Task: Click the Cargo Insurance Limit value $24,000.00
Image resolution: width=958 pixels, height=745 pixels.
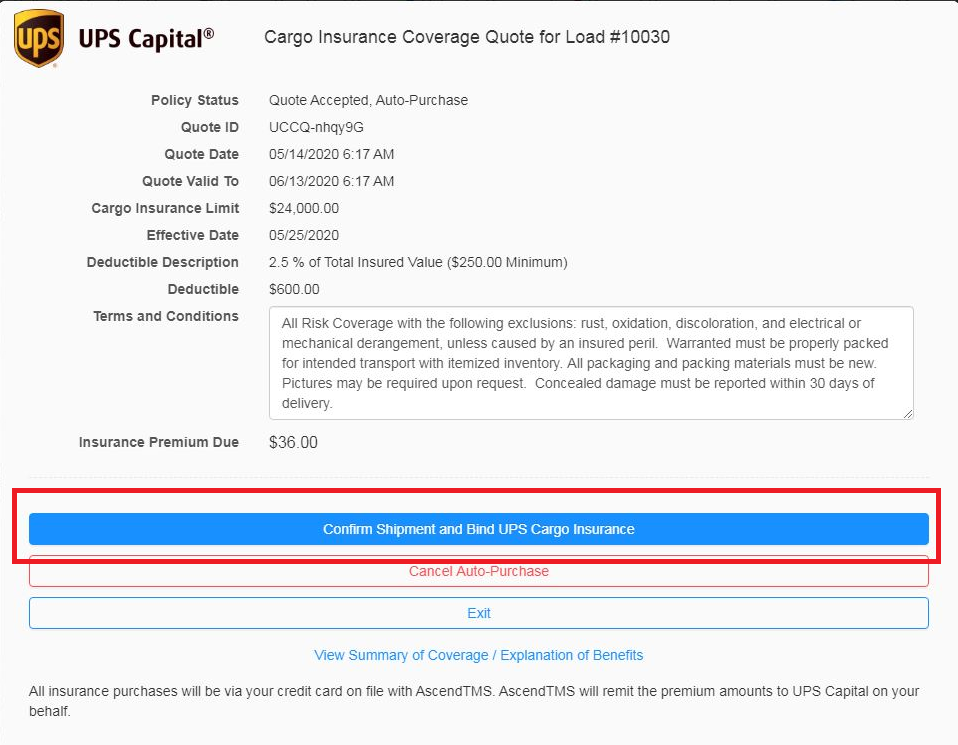Action: [304, 208]
